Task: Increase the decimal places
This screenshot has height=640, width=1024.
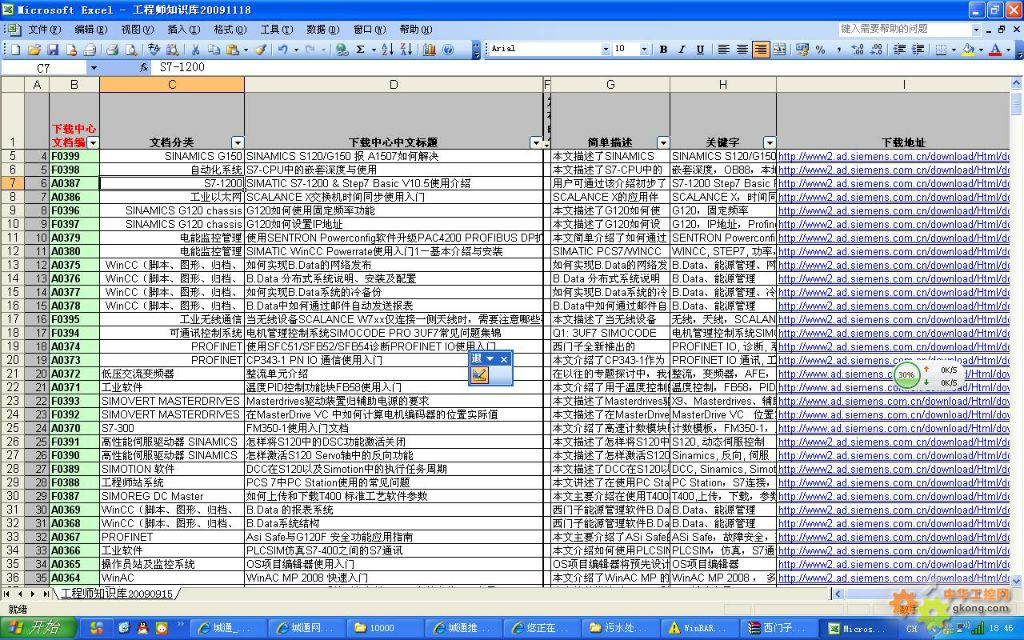Action: coord(857,49)
